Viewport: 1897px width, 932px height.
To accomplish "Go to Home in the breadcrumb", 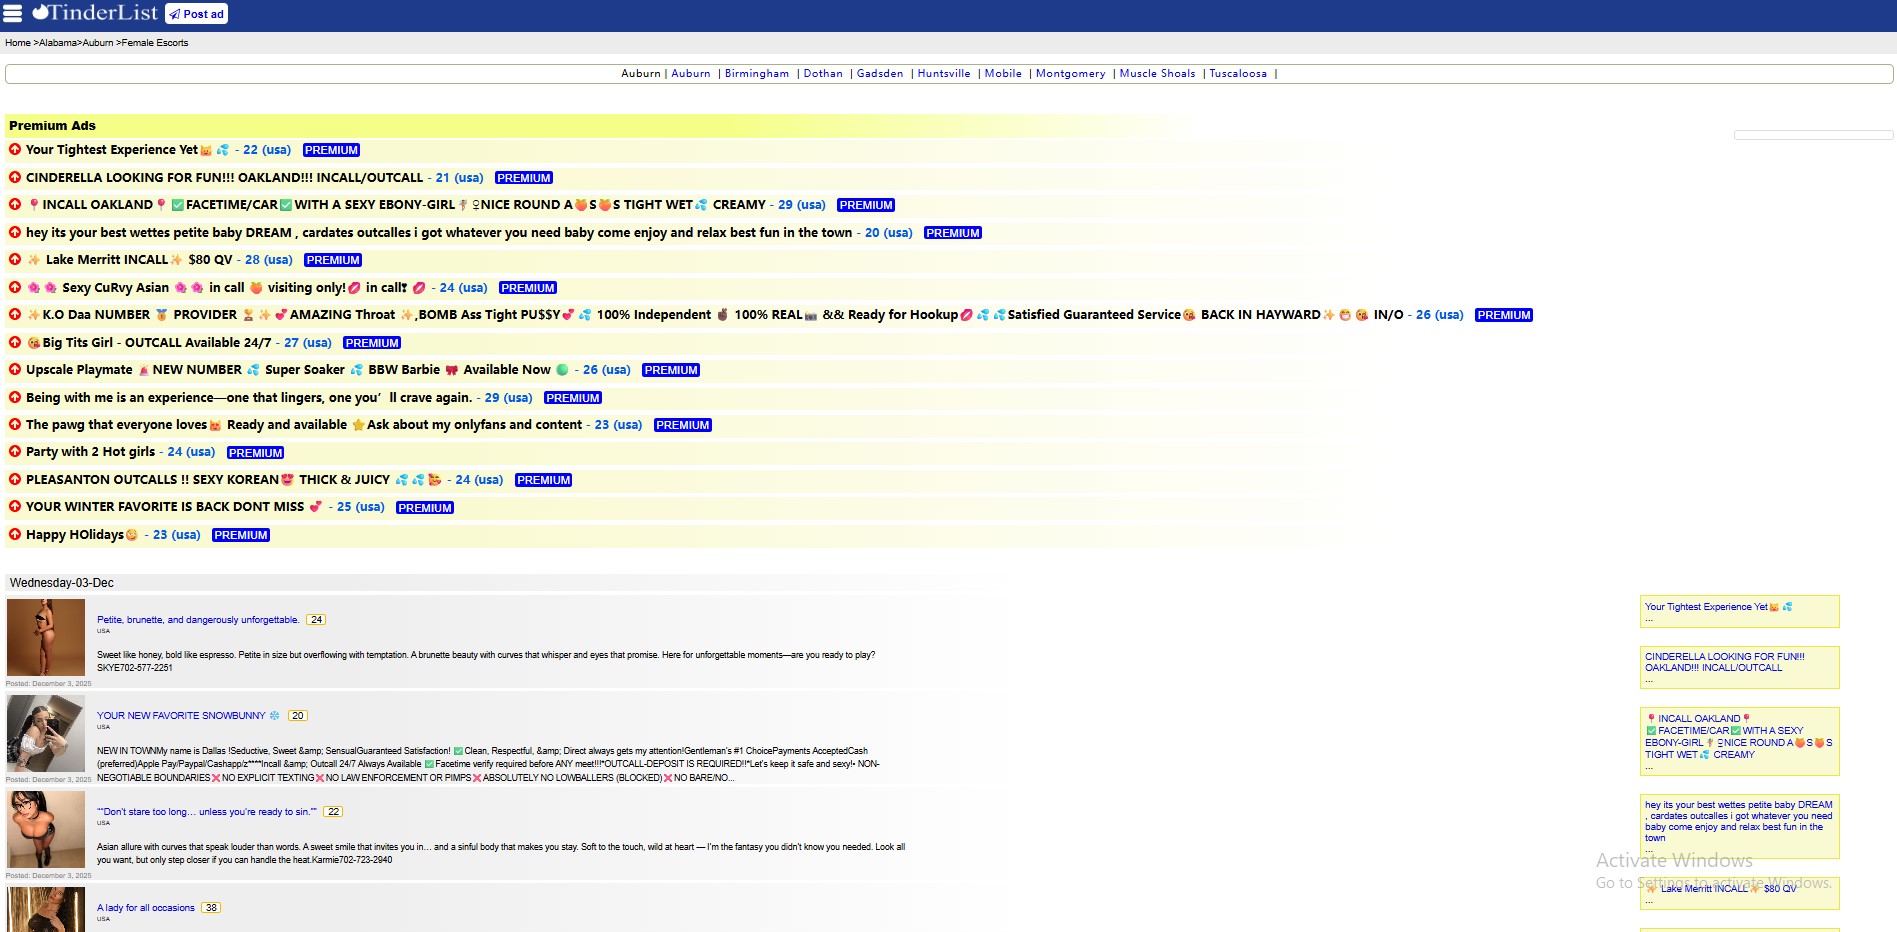I will pos(17,43).
